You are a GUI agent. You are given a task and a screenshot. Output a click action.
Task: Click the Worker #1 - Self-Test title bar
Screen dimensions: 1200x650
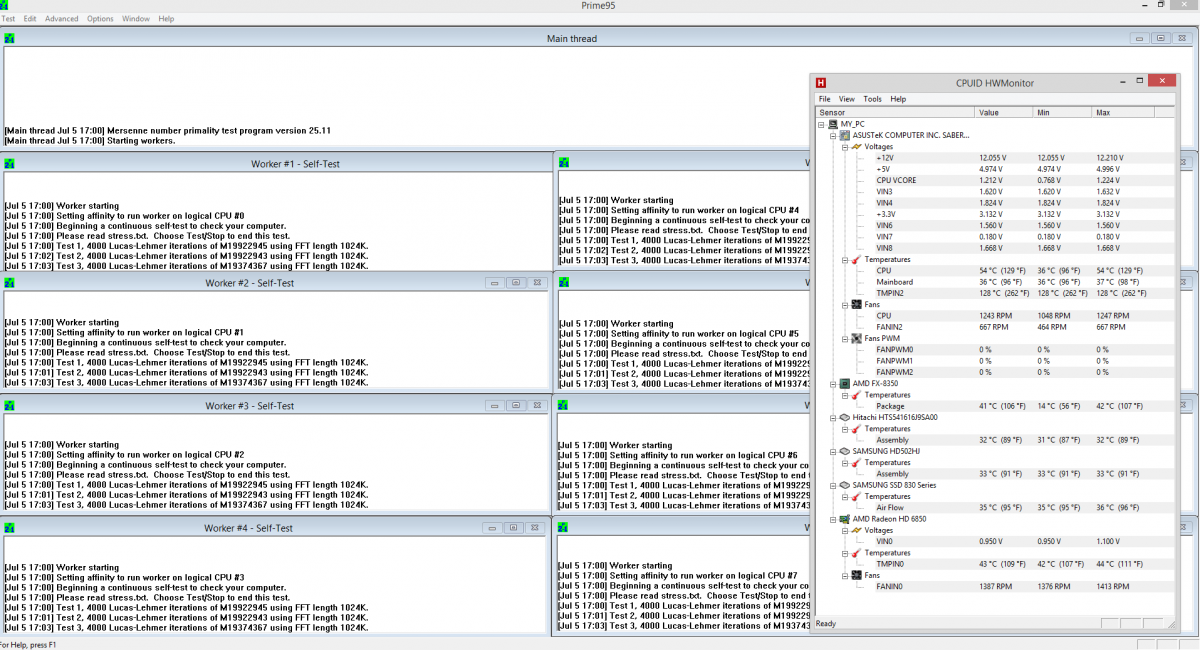tap(278, 163)
